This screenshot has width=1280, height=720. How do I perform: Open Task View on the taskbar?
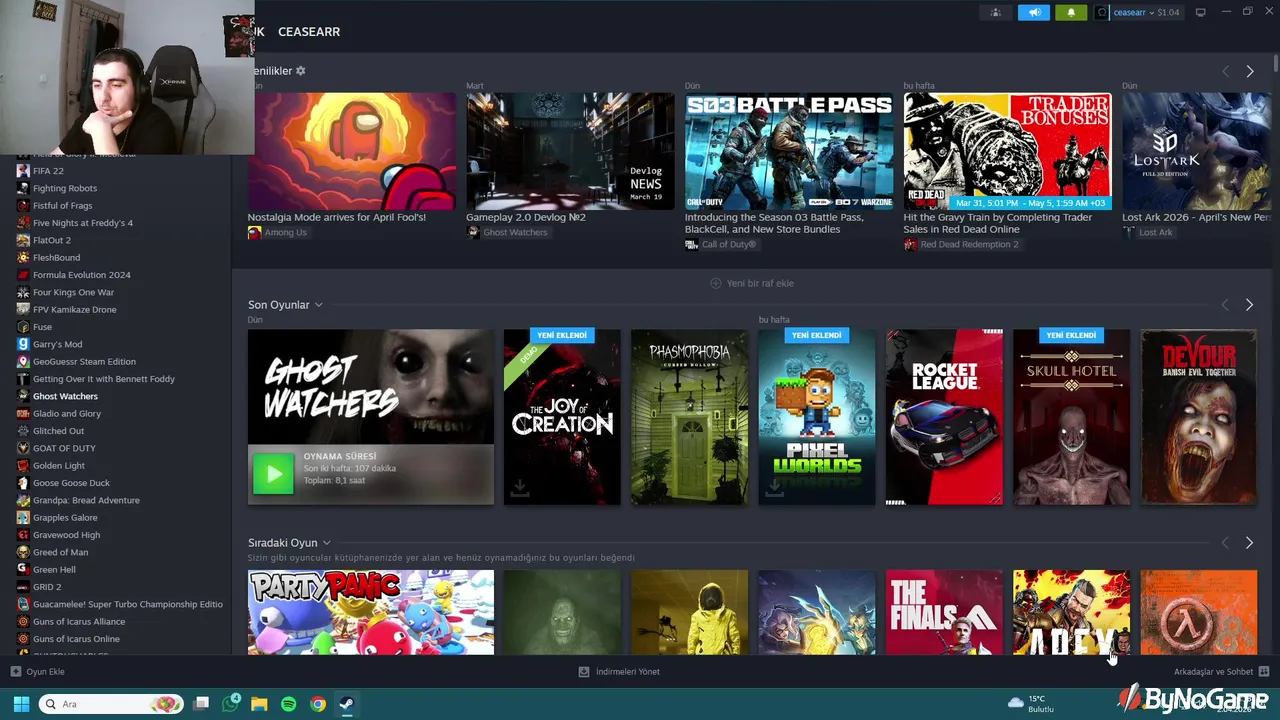(x=201, y=704)
